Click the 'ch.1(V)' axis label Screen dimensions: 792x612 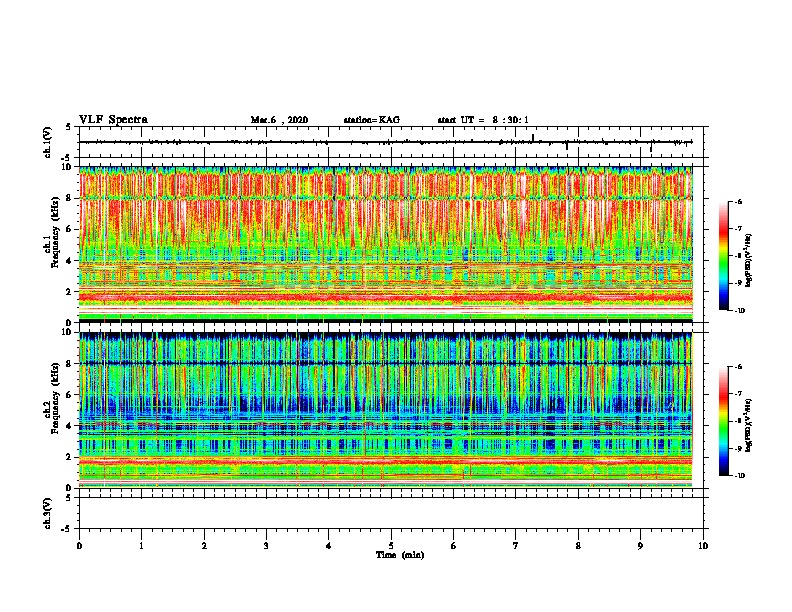pos(48,142)
